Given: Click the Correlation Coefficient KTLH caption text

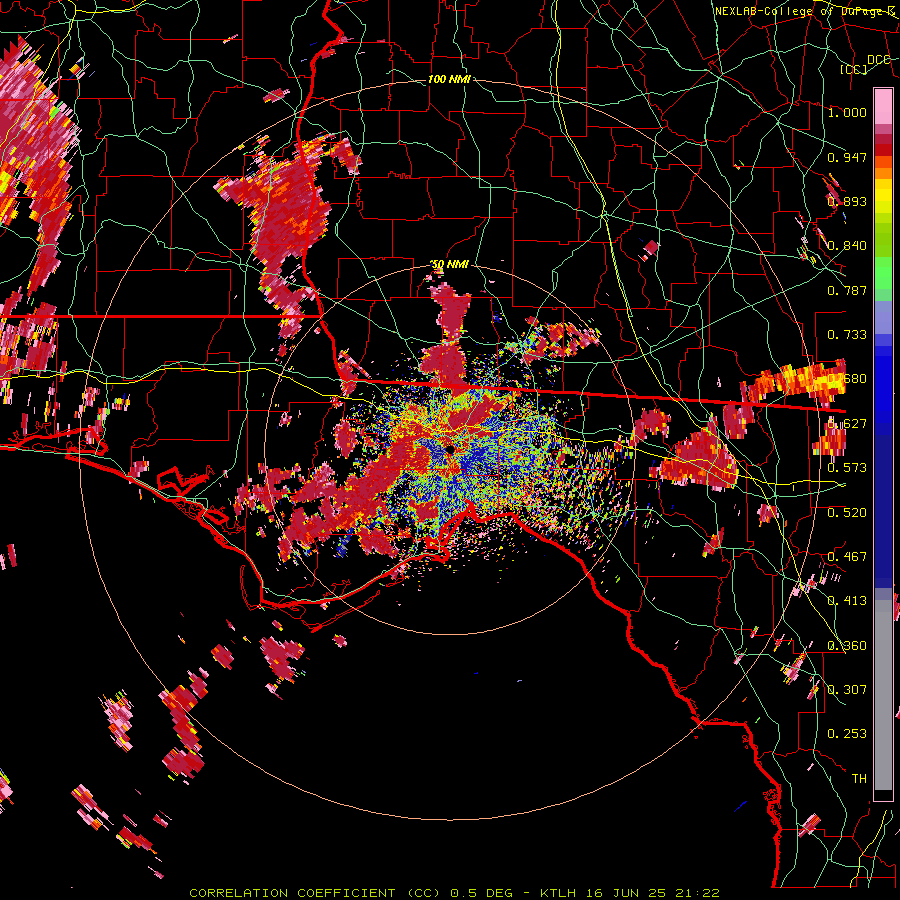Looking at the screenshot, I should tap(454, 893).
